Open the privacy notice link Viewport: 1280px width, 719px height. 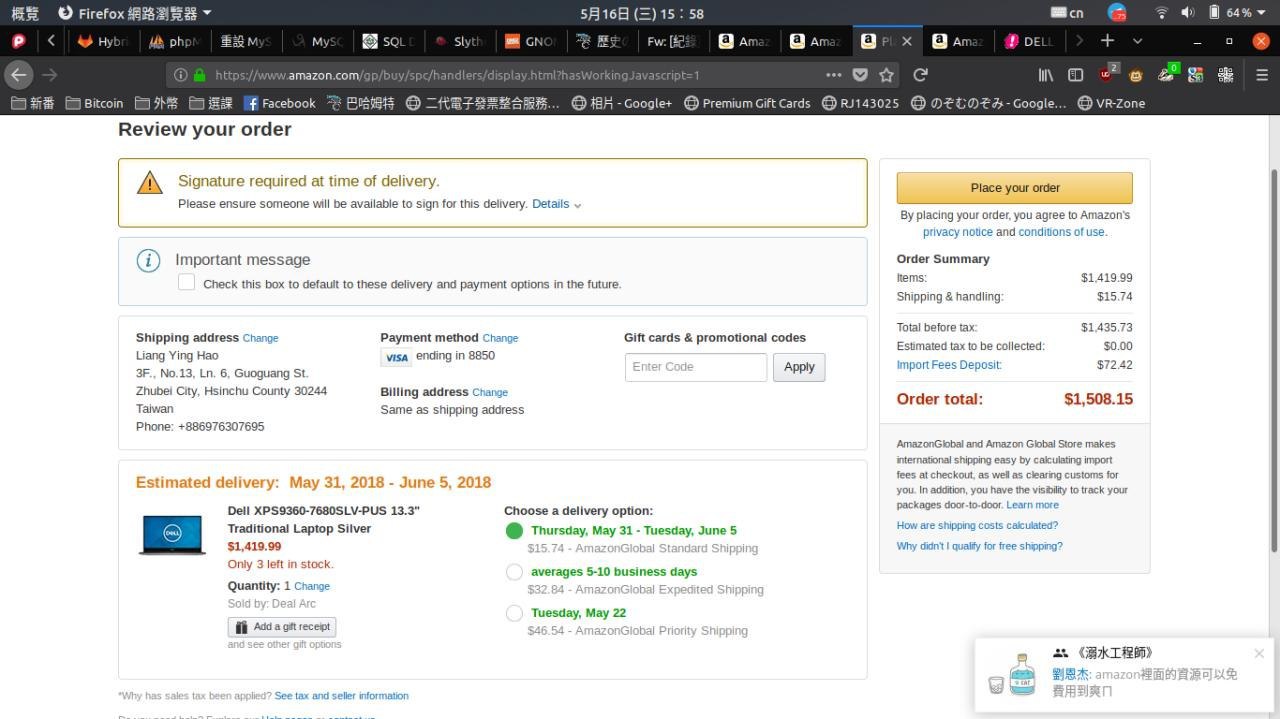point(957,232)
